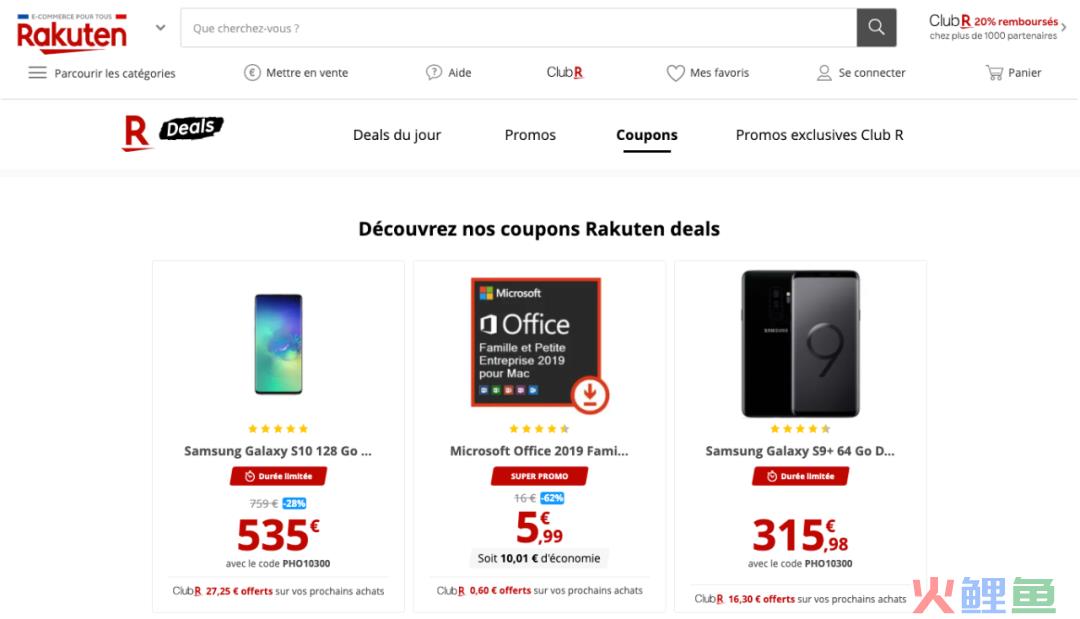Select the Promos tab
Viewport: 1080px width, 619px height.
click(x=530, y=135)
